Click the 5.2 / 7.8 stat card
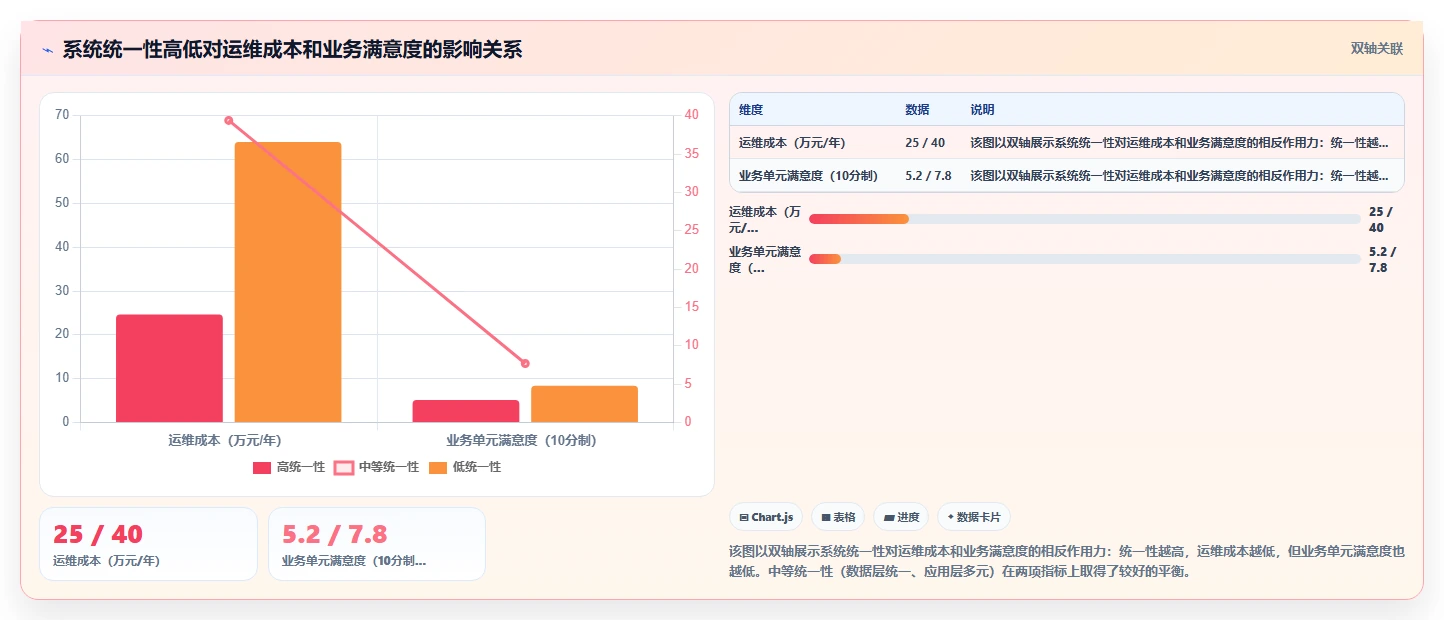The image size is (1444, 620). pos(376,544)
